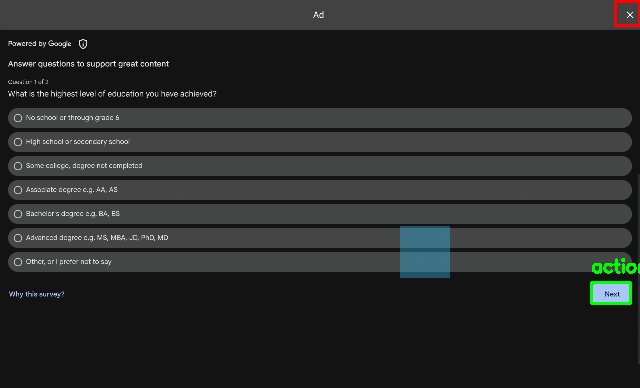Click the 'Ad' title in the header bar
The image size is (640, 388).
318,15
